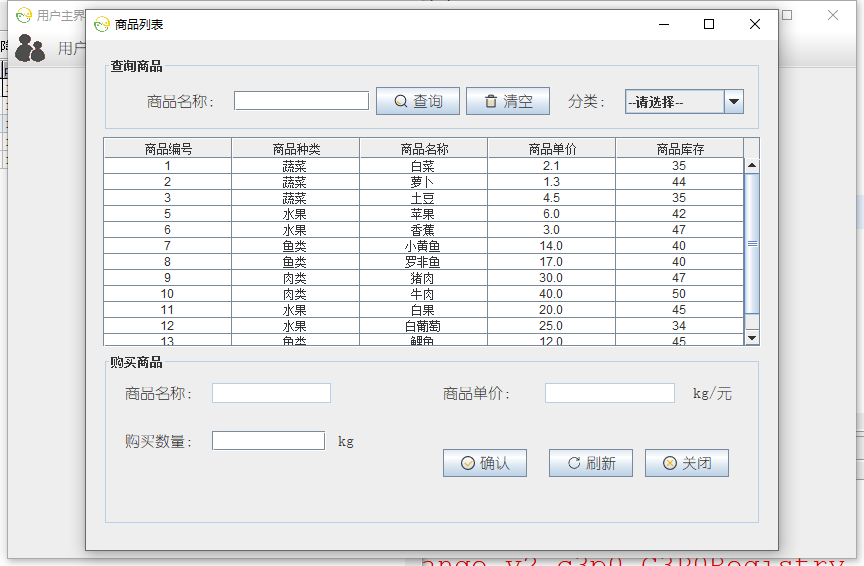Click the 清空 clear button
The image size is (864, 566).
coord(508,101)
